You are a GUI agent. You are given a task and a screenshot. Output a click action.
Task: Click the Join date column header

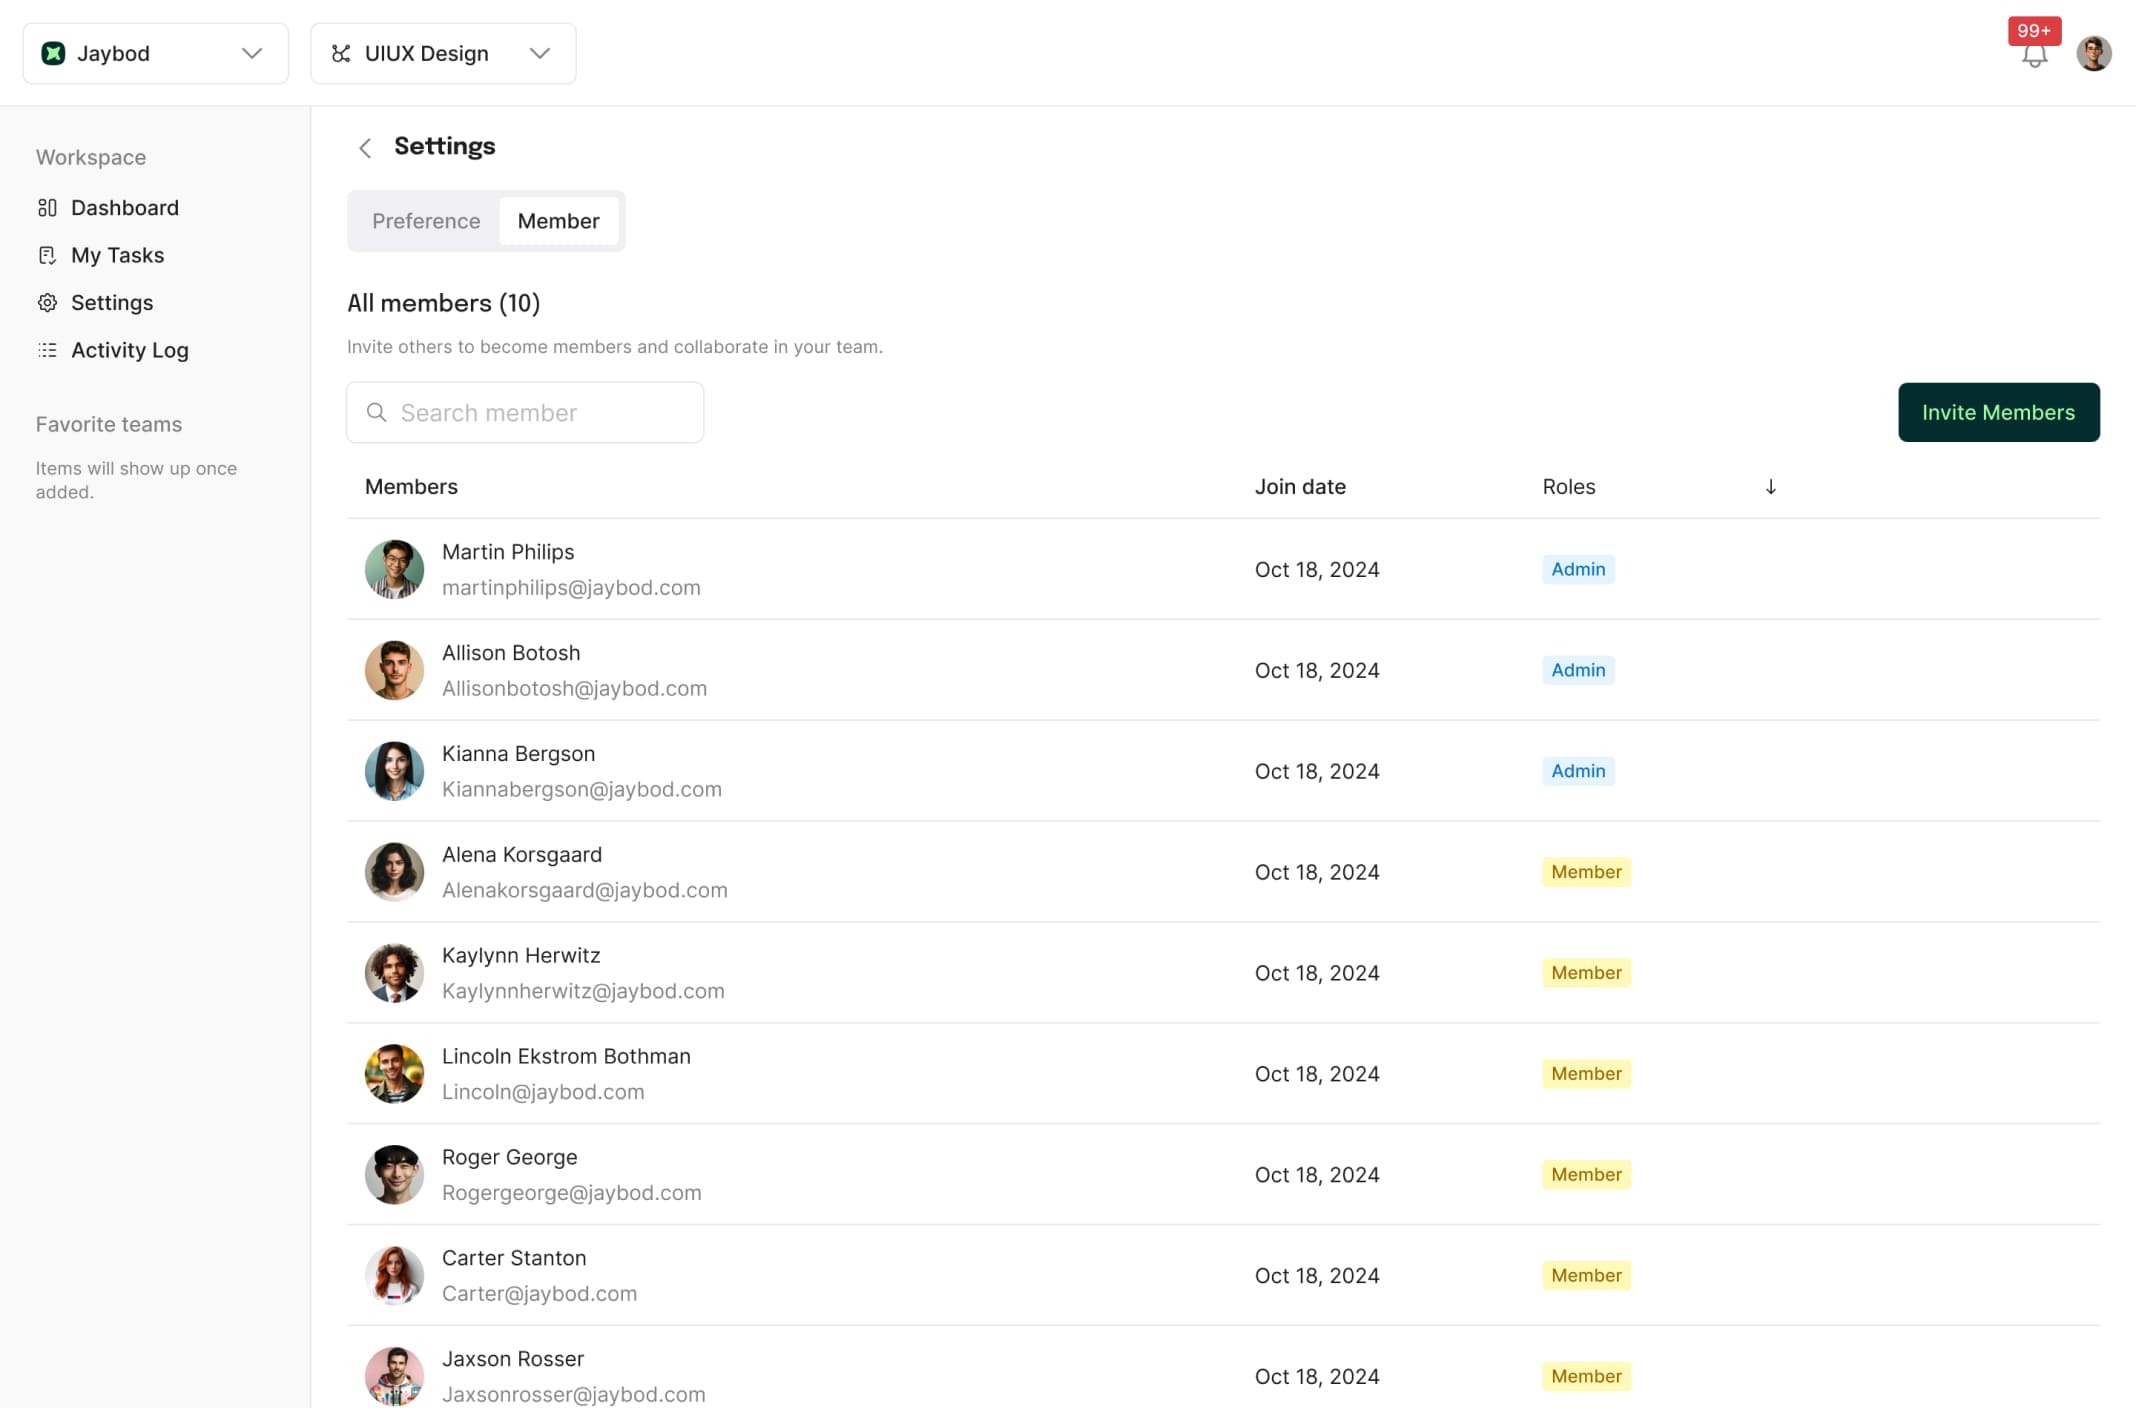click(x=1300, y=487)
